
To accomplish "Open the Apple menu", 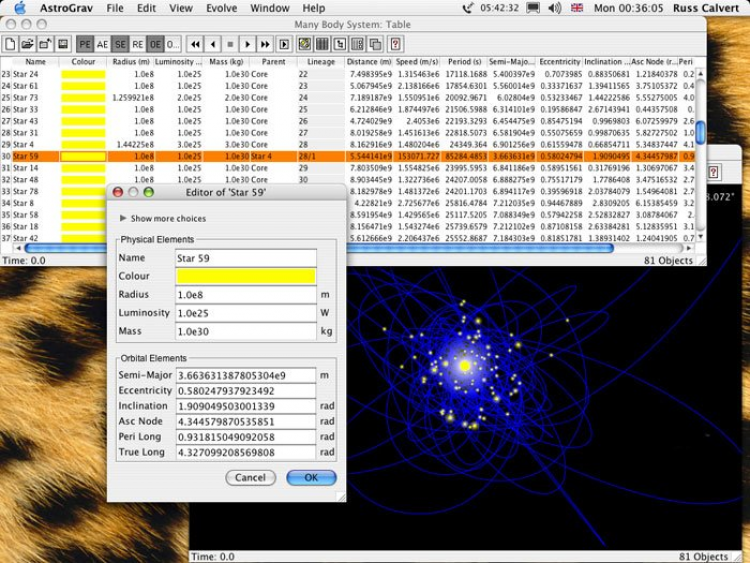I will pos(19,8).
